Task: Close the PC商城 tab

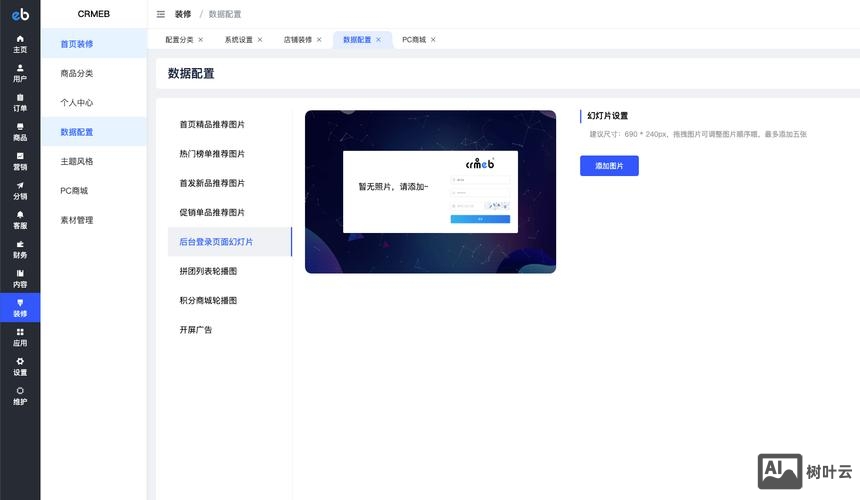Action: (433, 39)
